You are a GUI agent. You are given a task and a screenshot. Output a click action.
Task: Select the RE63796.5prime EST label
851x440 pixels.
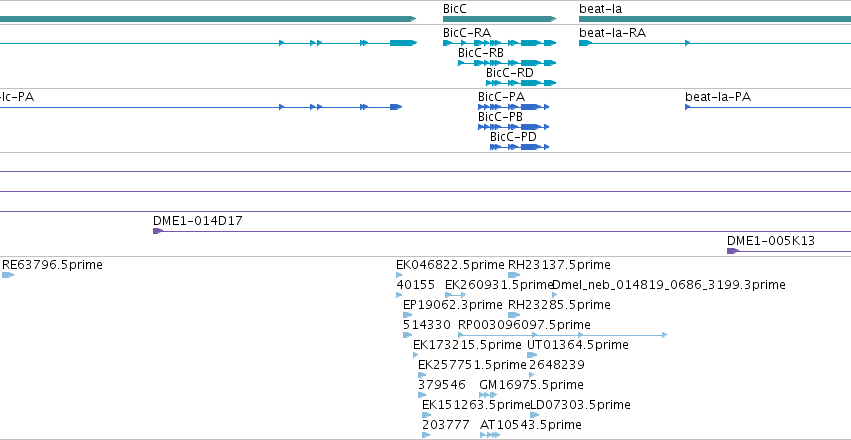(x=52, y=265)
